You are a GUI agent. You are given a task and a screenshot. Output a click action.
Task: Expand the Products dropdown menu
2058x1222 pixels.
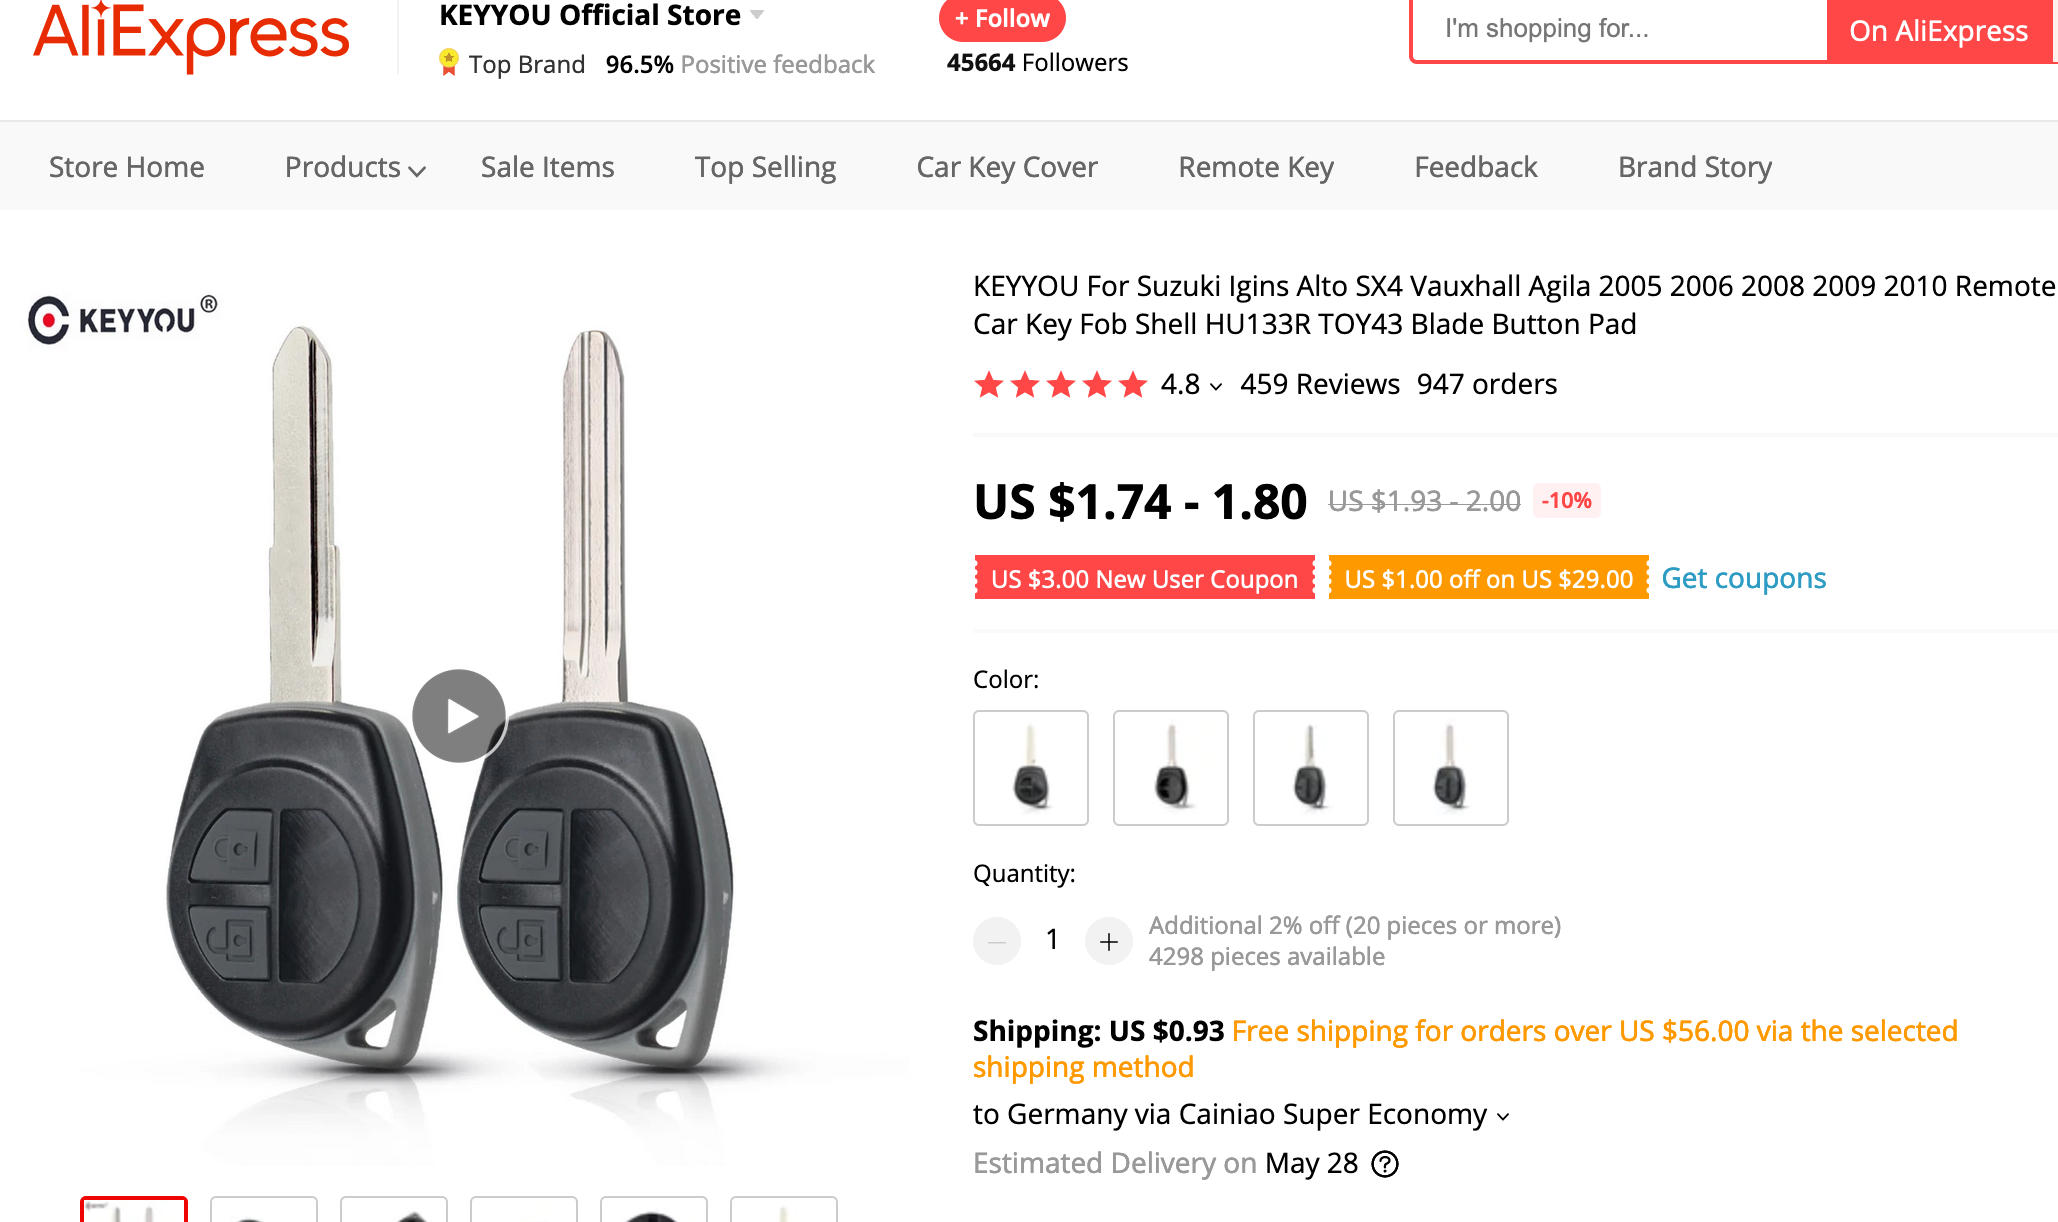[x=355, y=168]
